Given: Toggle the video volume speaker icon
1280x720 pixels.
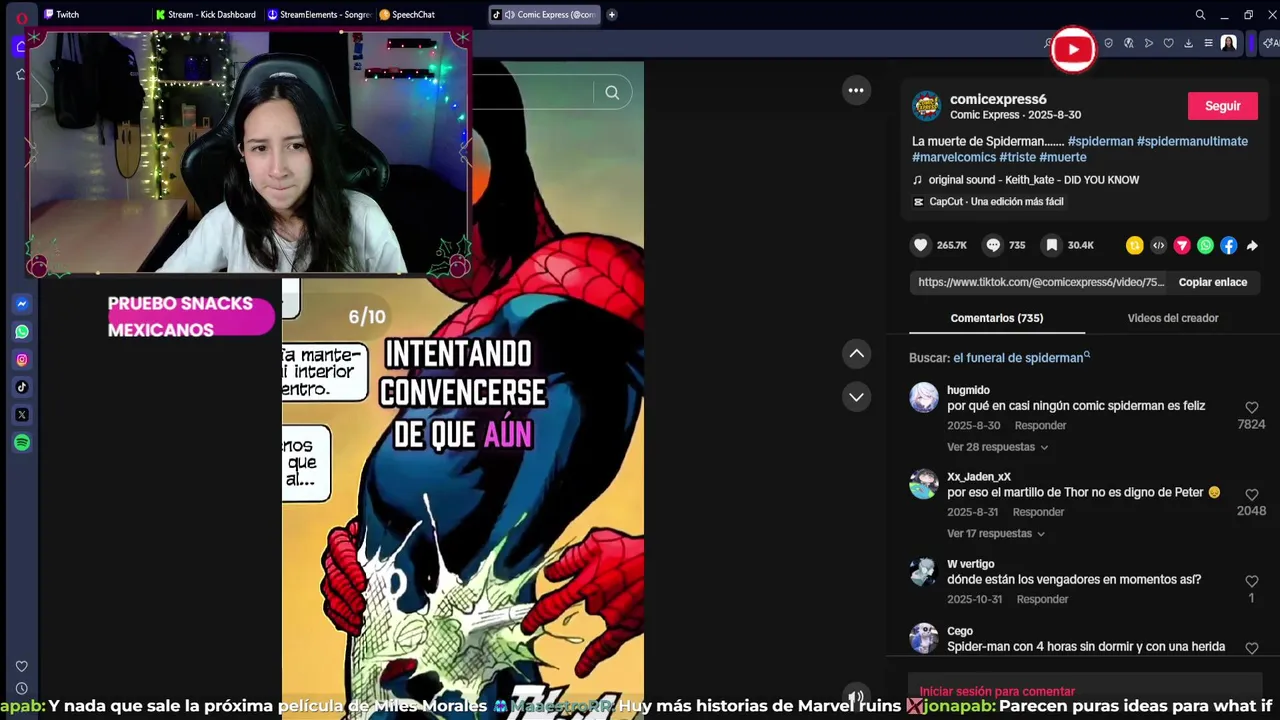Looking at the screenshot, I should pyautogui.click(x=855, y=697).
